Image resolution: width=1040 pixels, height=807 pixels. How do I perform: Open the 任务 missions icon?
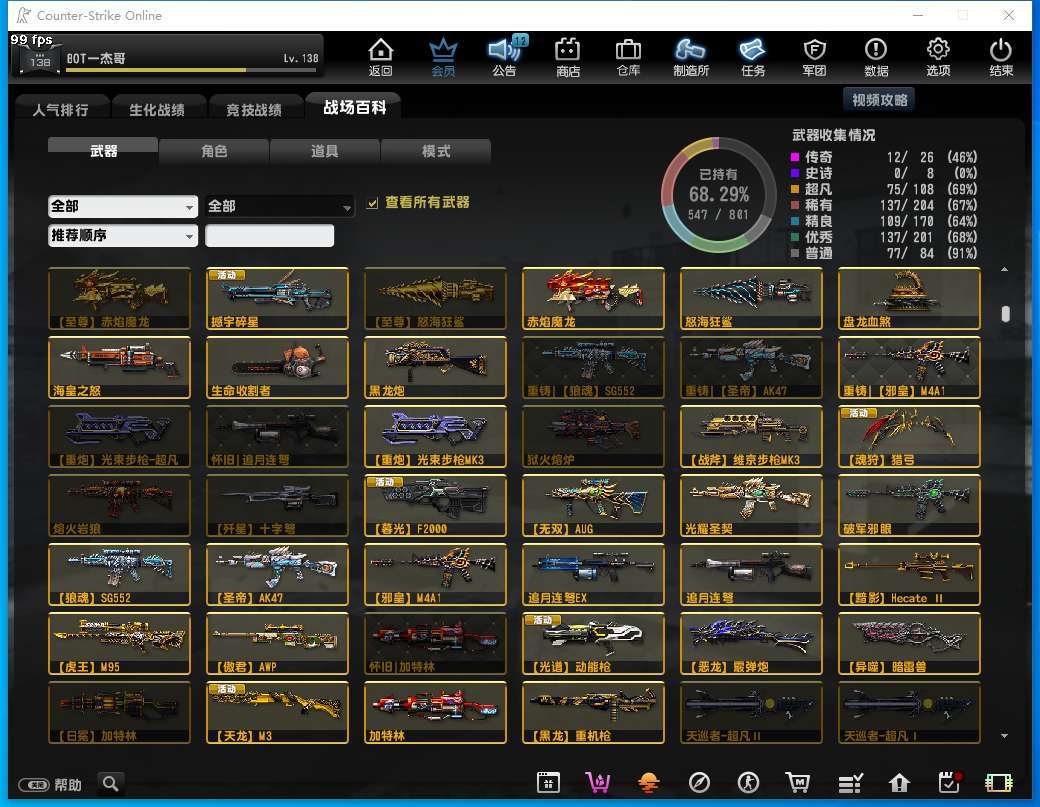click(x=752, y=56)
